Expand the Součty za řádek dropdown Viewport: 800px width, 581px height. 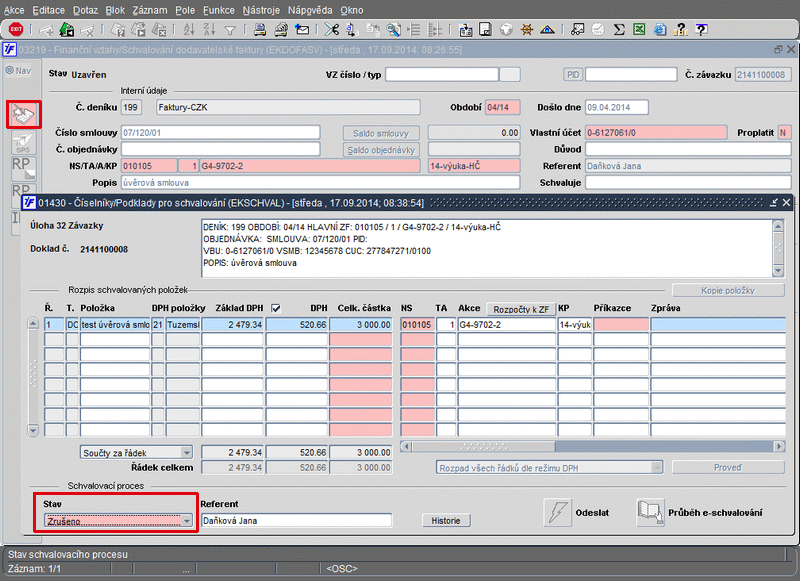(185, 453)
